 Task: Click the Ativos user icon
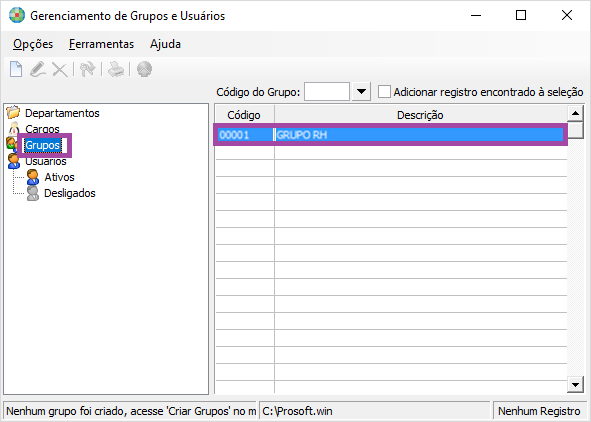click(x=33, y=177)
